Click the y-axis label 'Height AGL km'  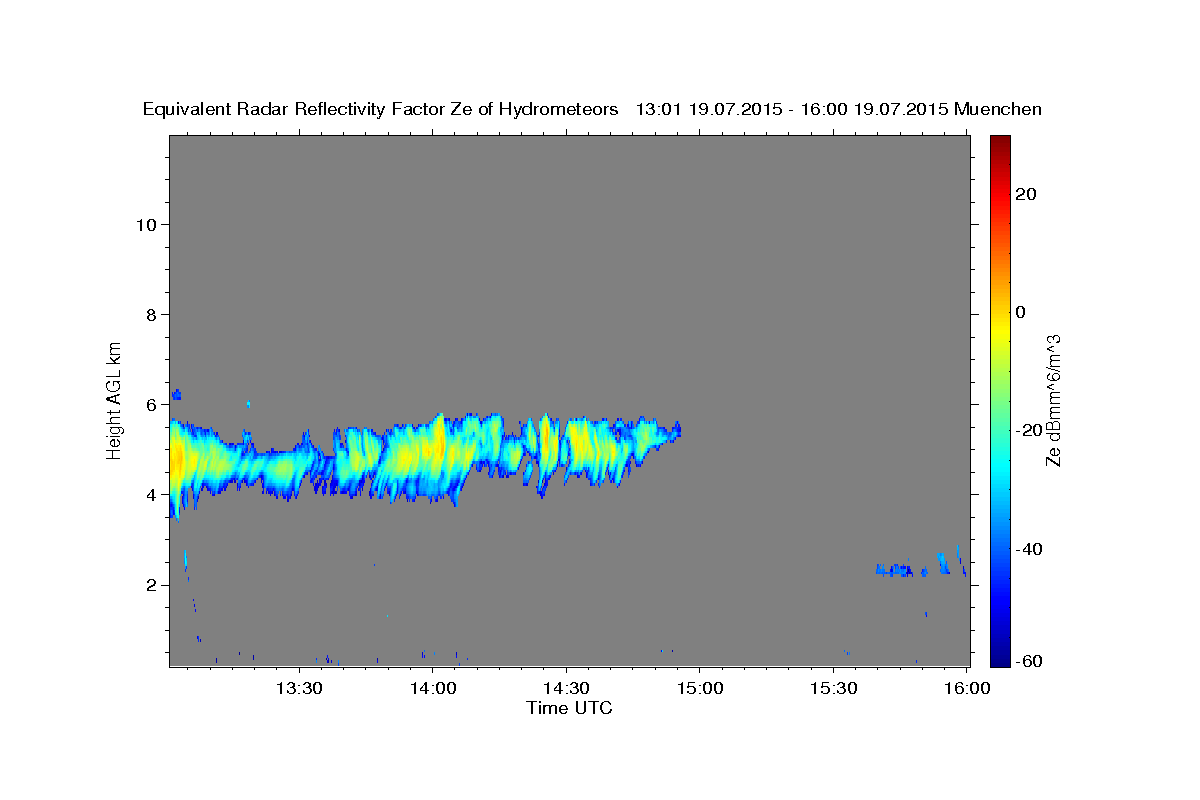[115, 399]
